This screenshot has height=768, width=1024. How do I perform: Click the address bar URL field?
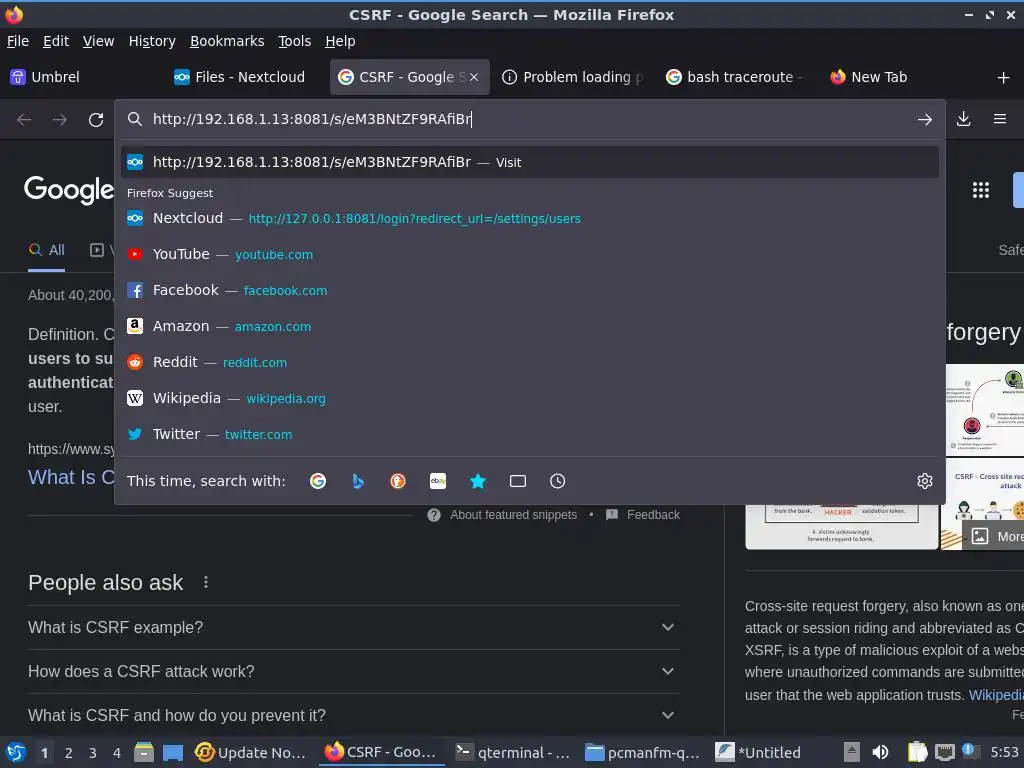[530, 119]
